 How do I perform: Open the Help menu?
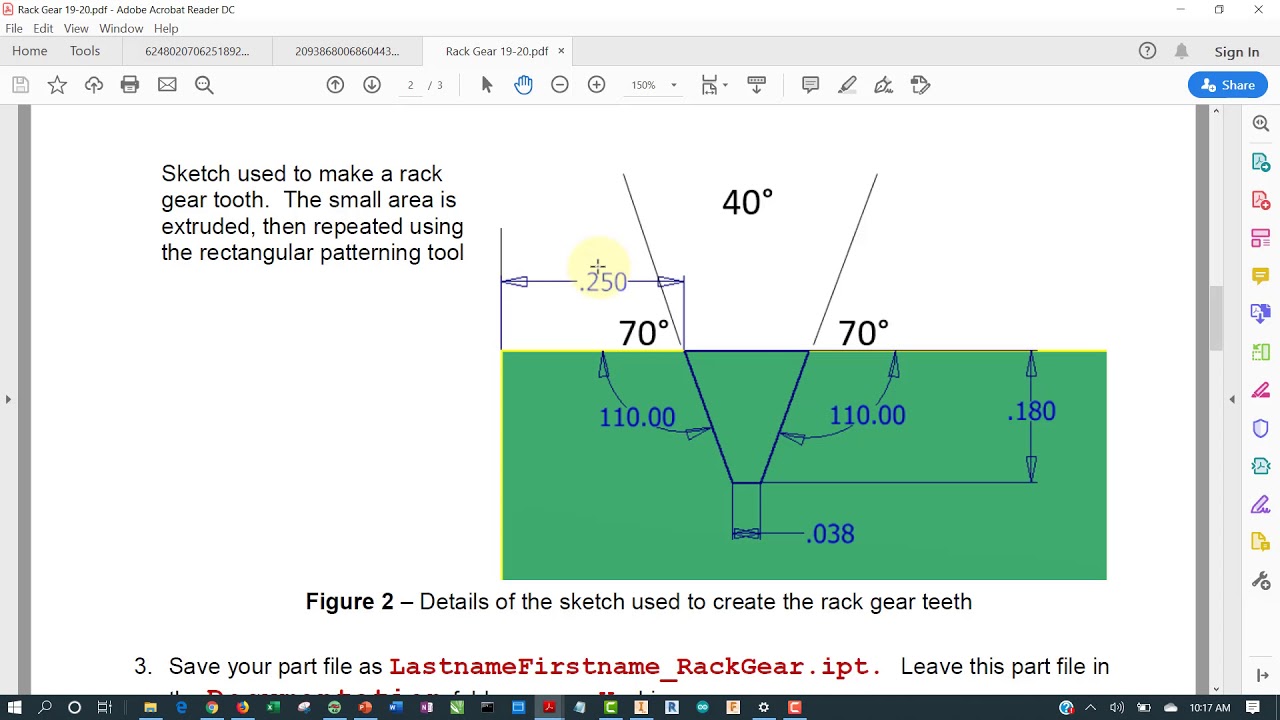pos(166,29)
